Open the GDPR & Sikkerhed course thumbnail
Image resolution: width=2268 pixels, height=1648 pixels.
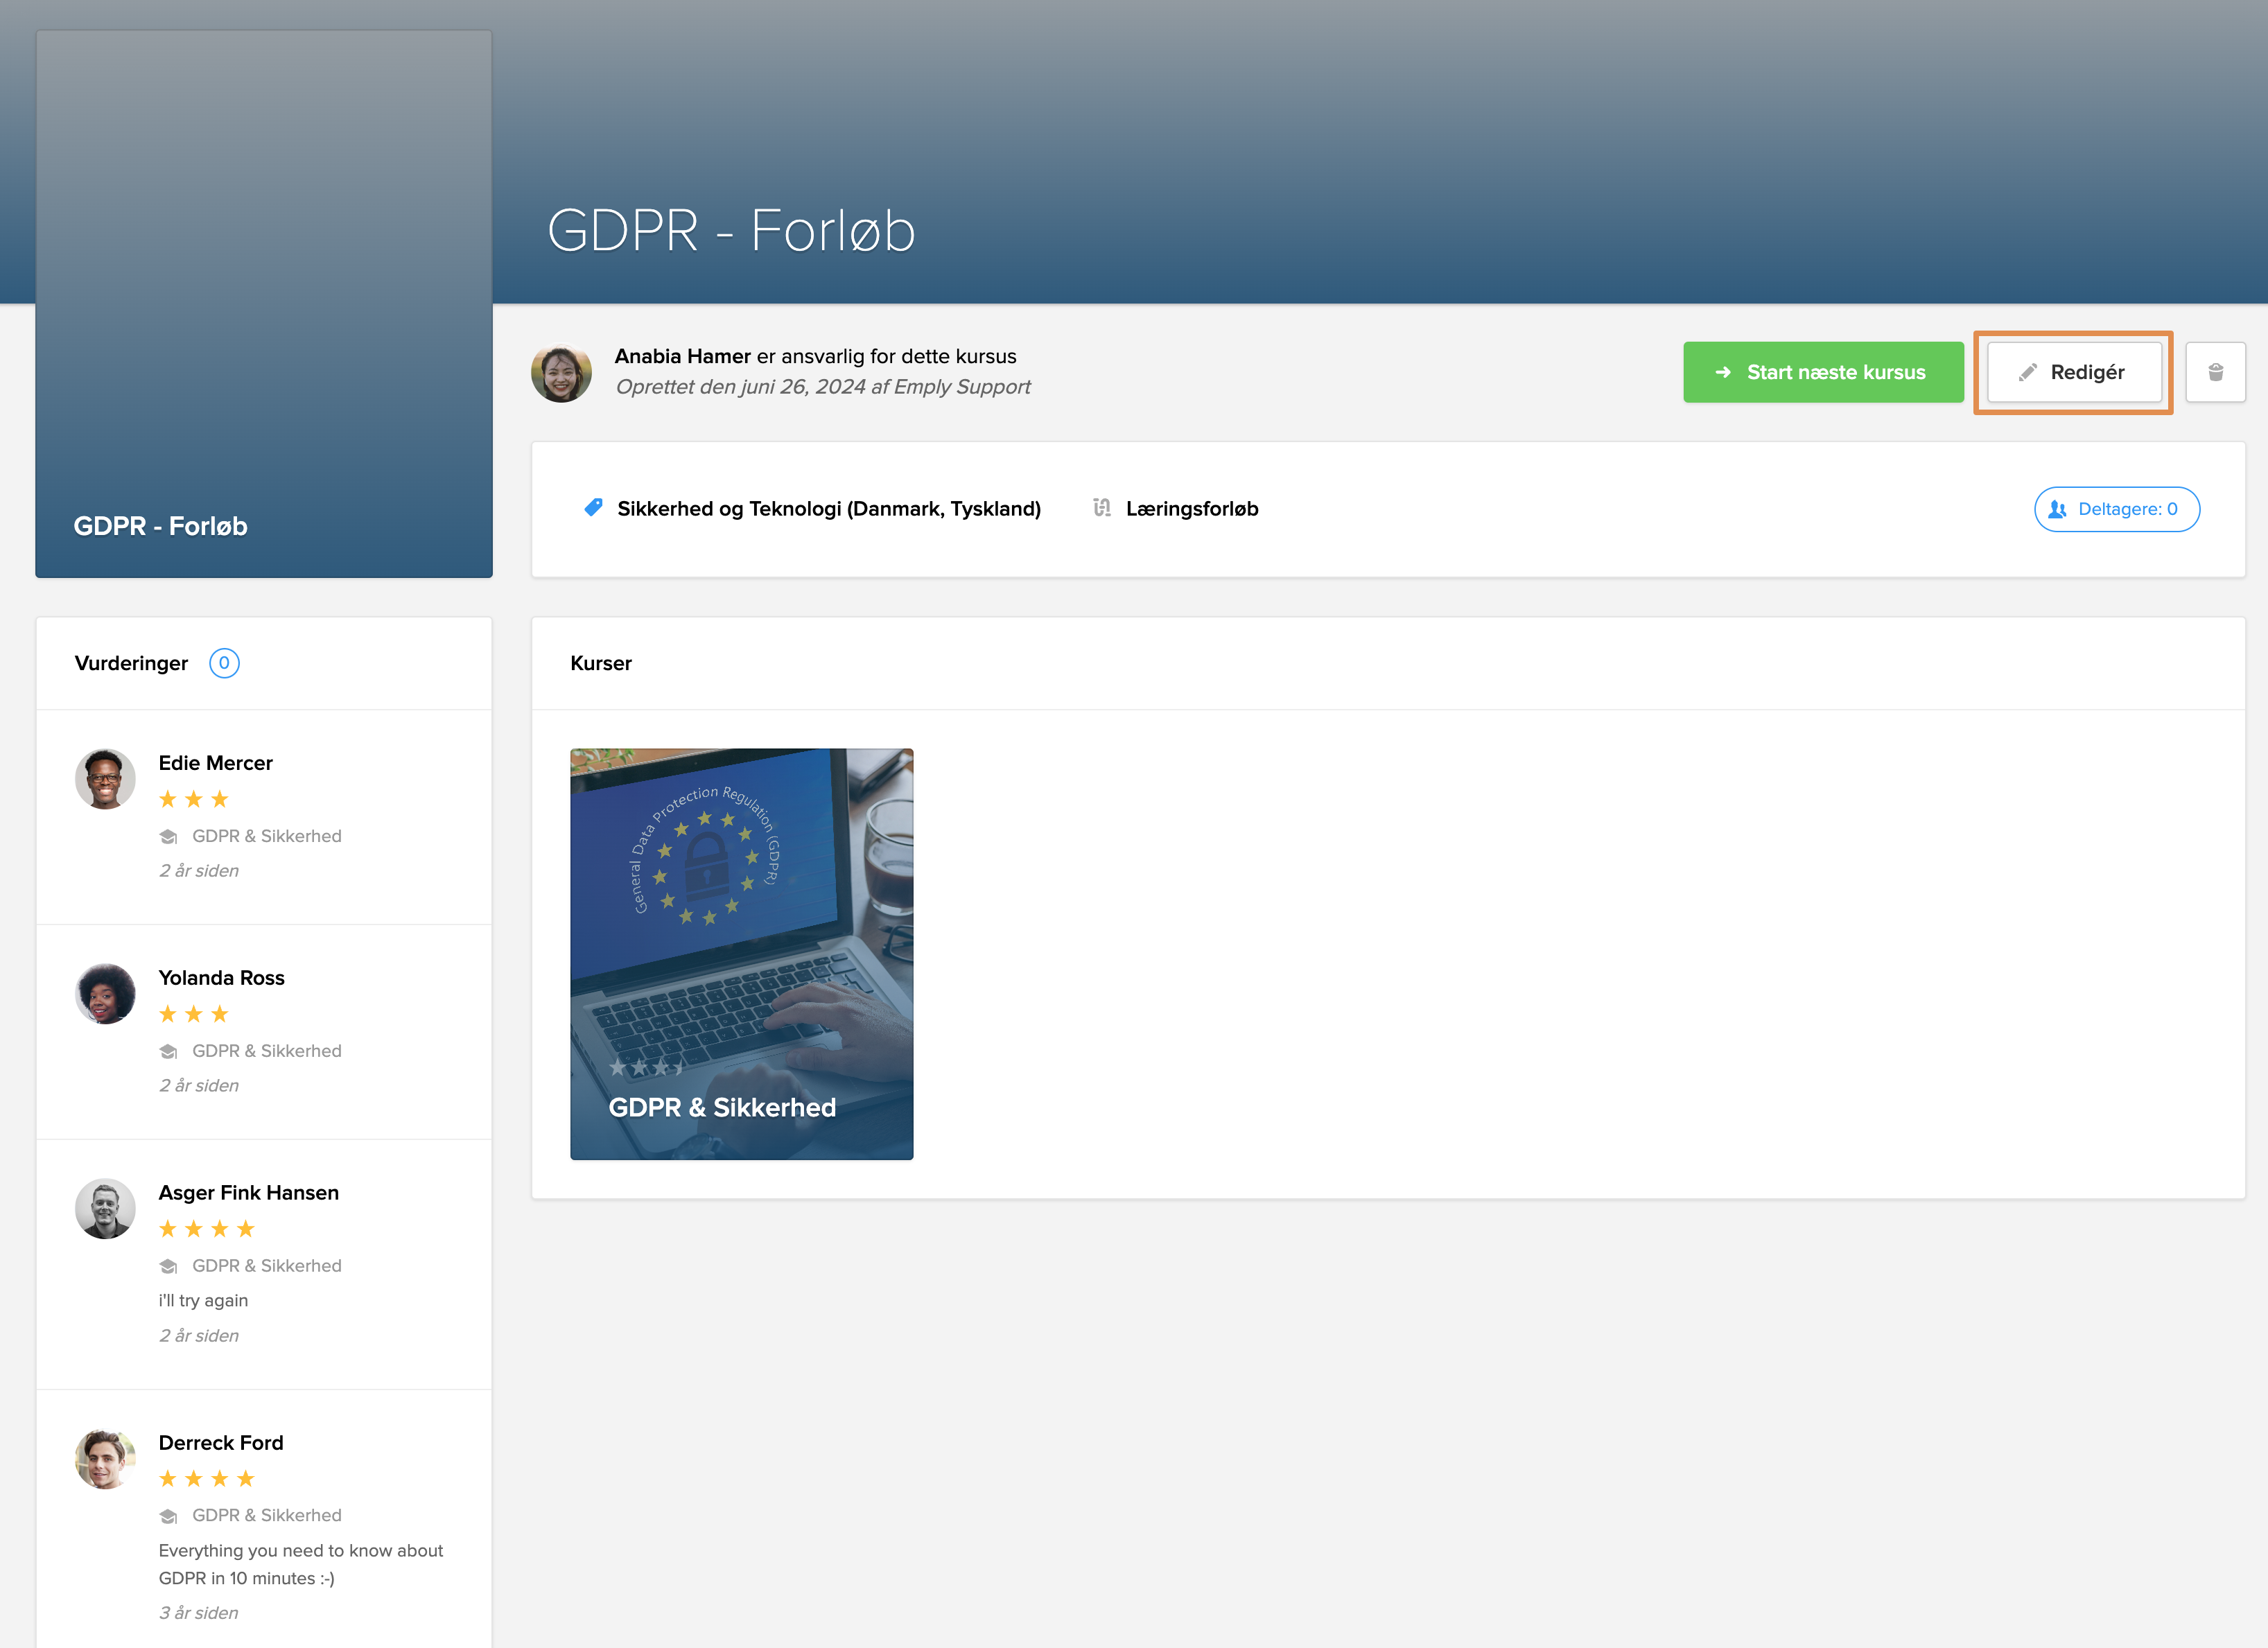(x=741, y=953)
